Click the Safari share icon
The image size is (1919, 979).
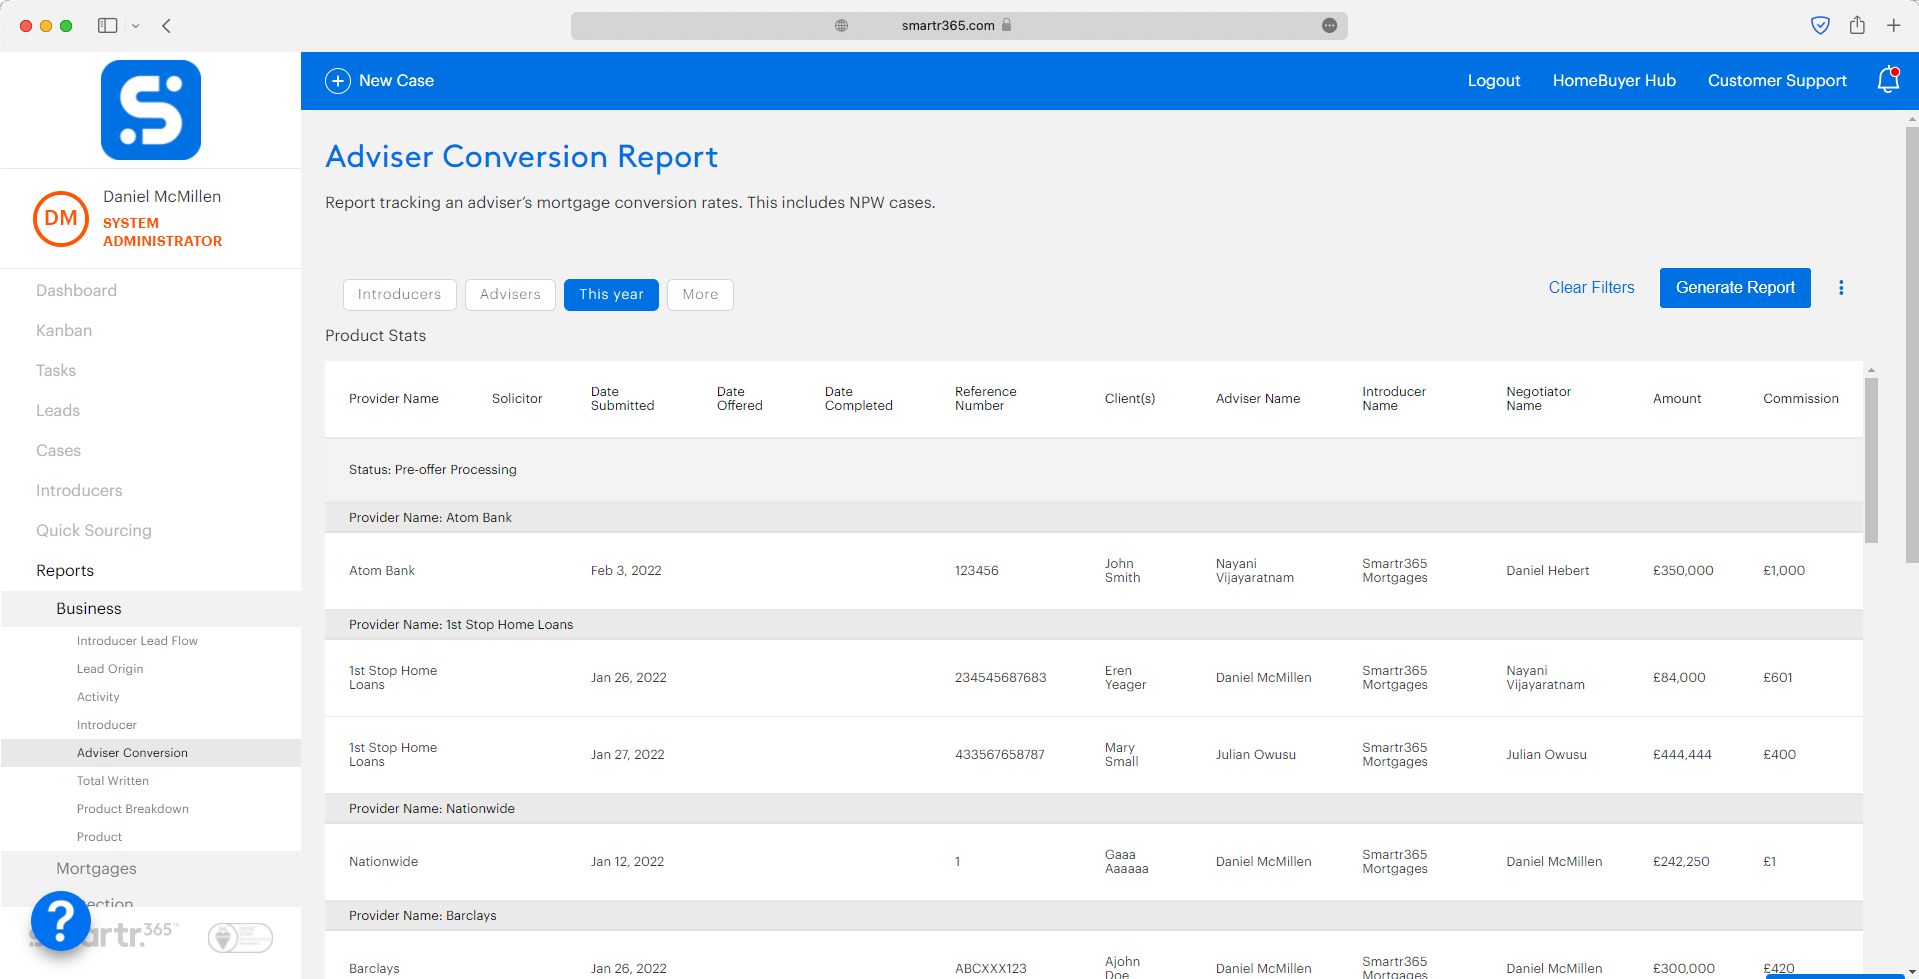coord(1857,25)
